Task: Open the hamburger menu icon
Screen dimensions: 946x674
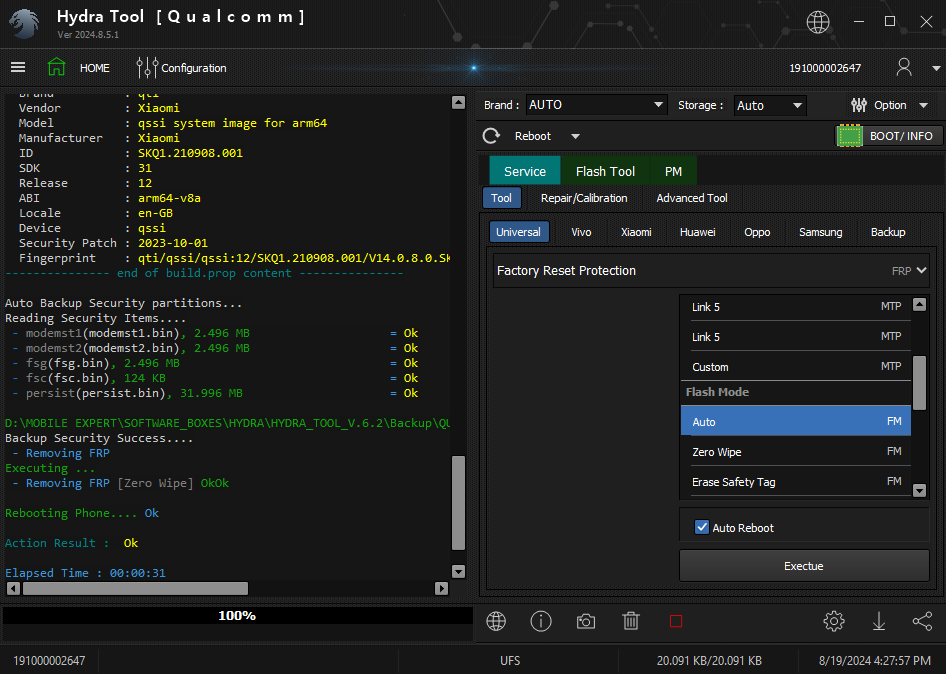Action: (18, 67)
